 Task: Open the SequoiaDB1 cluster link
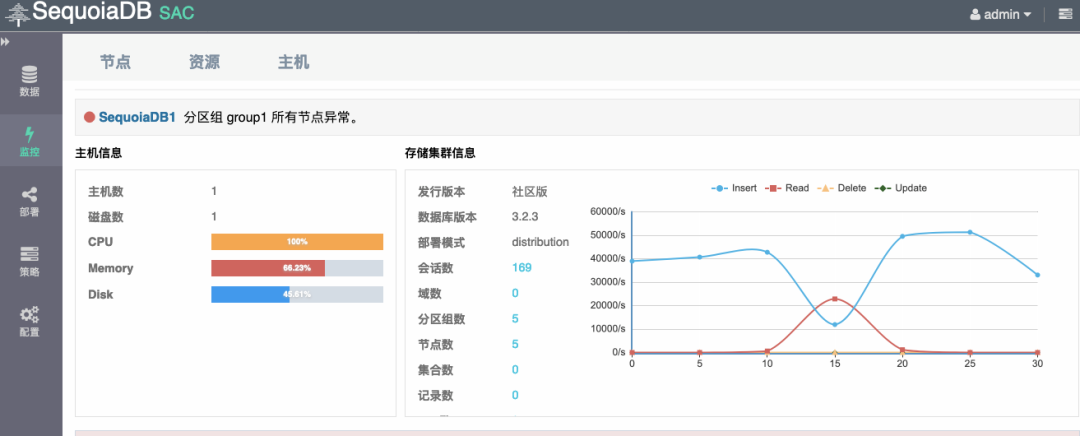coord(138,118)
